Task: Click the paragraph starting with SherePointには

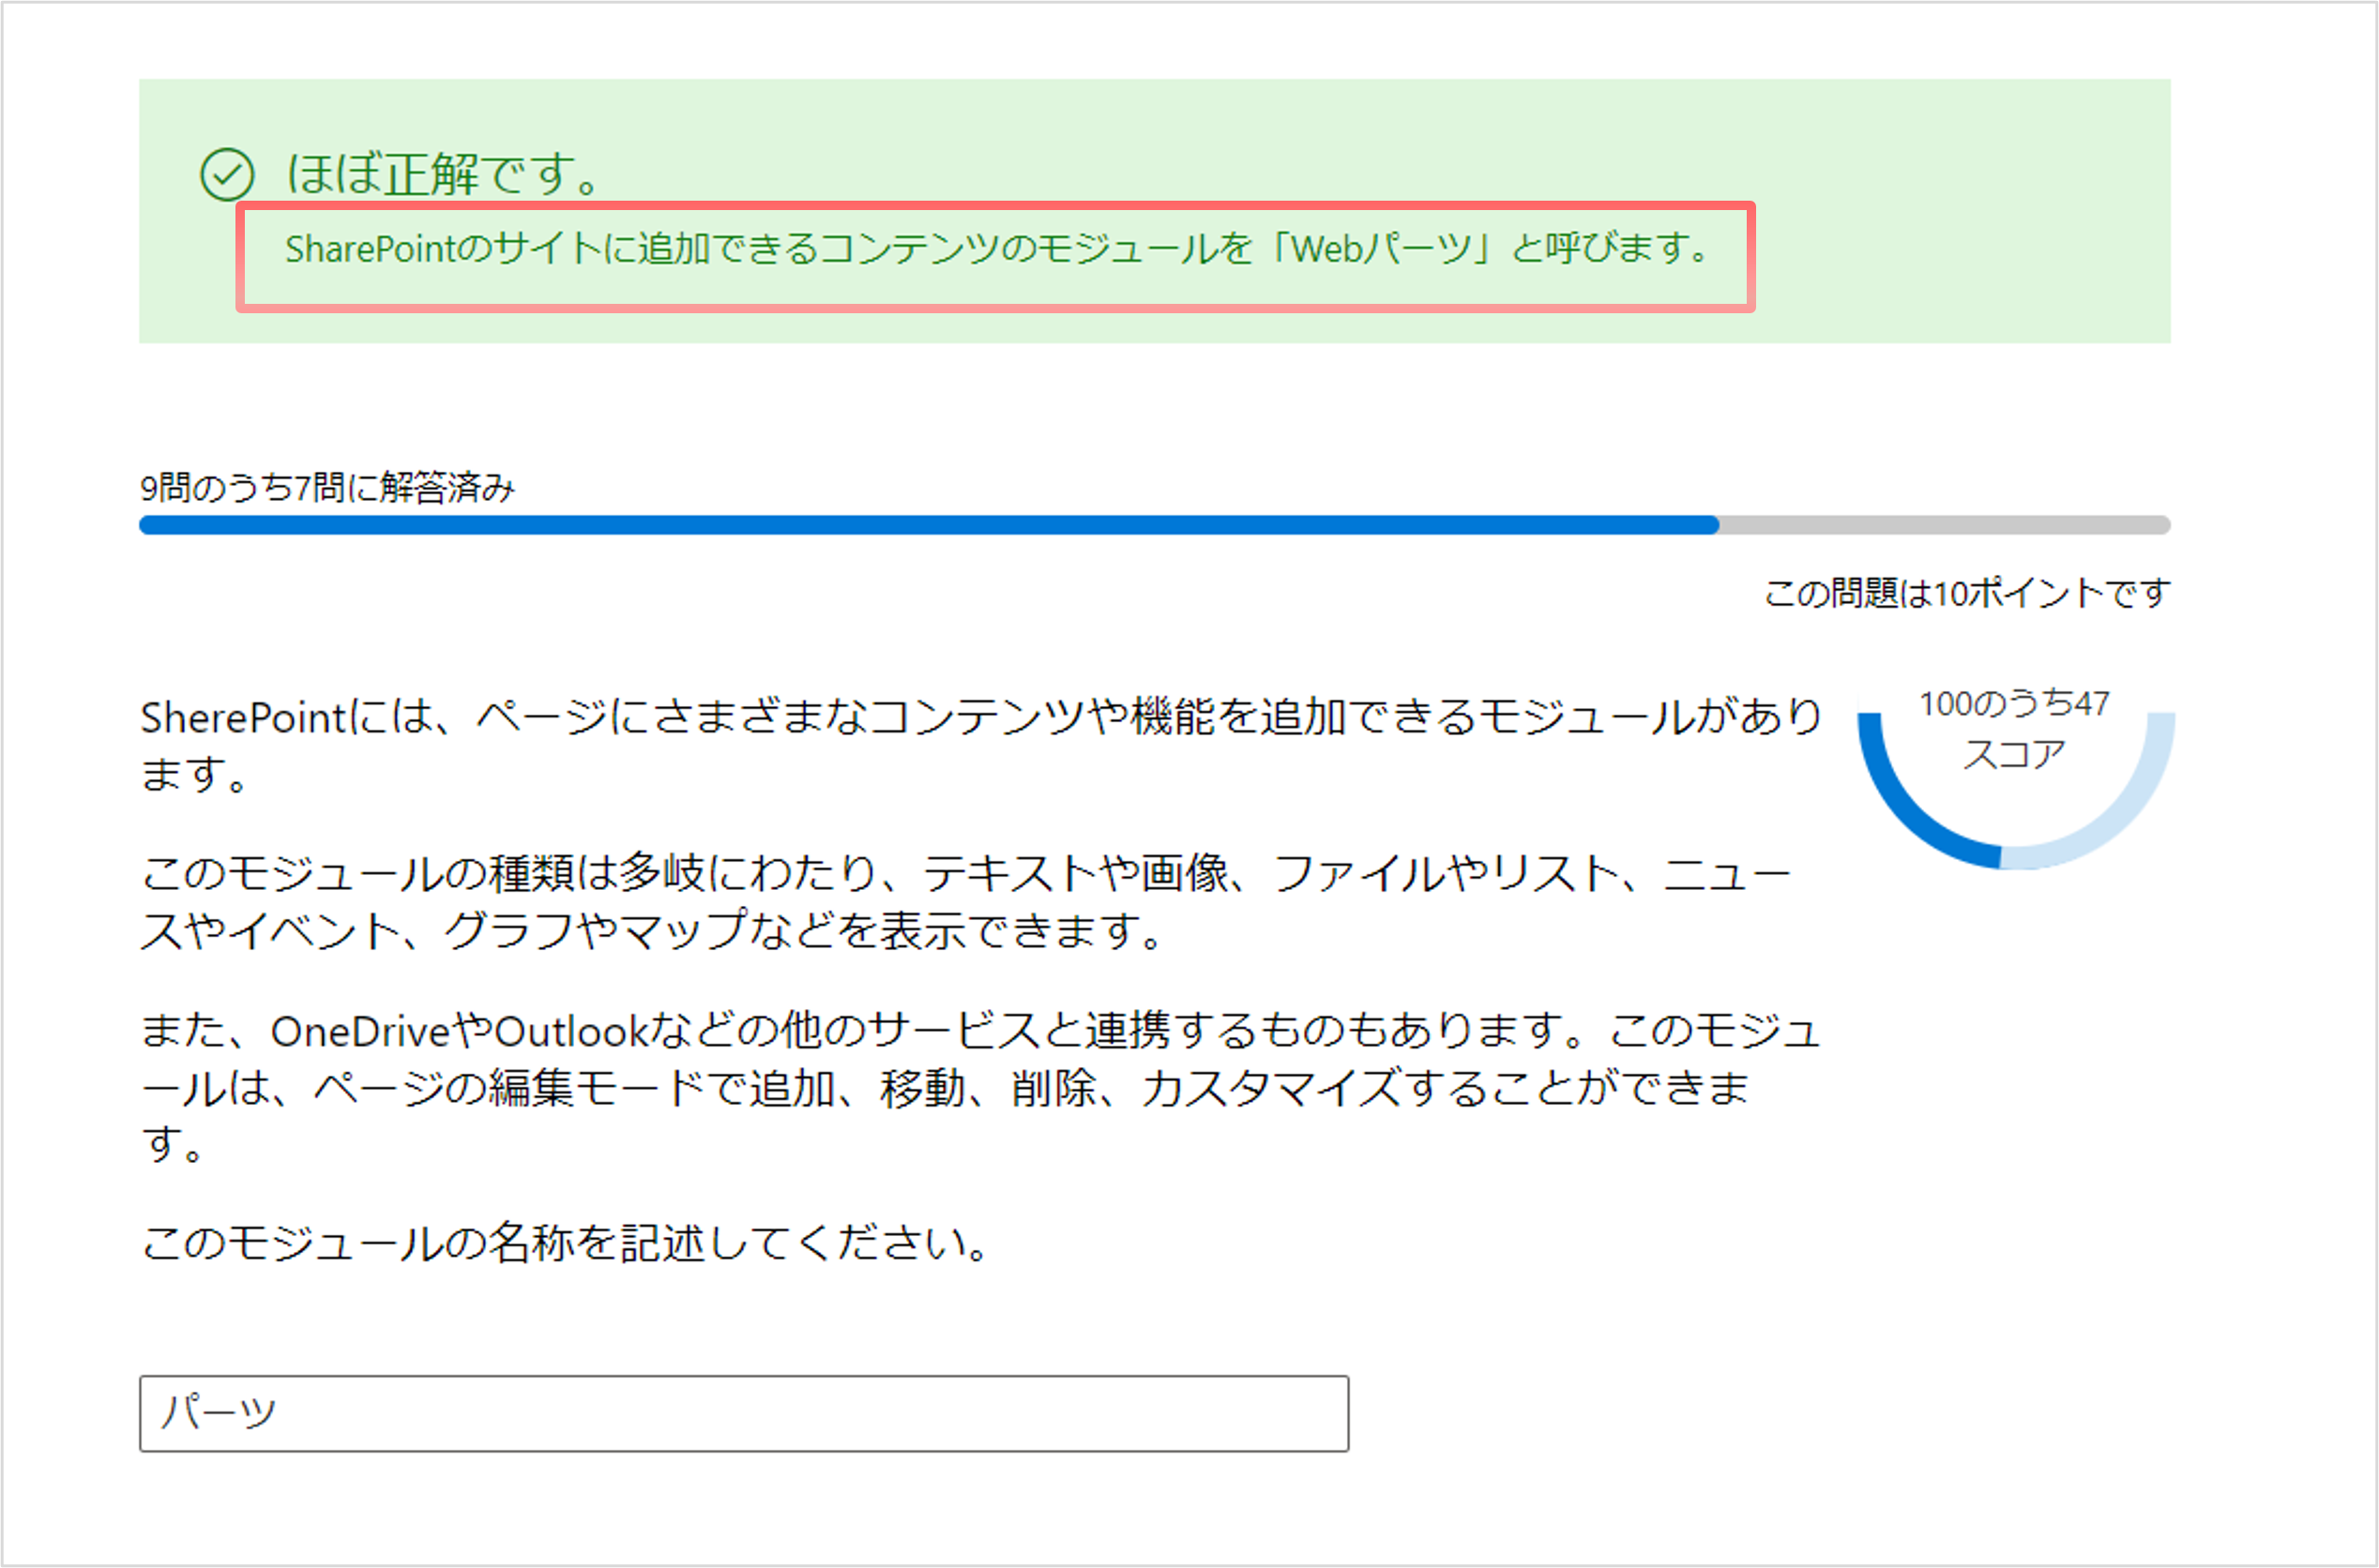Action: click(980, 745)
